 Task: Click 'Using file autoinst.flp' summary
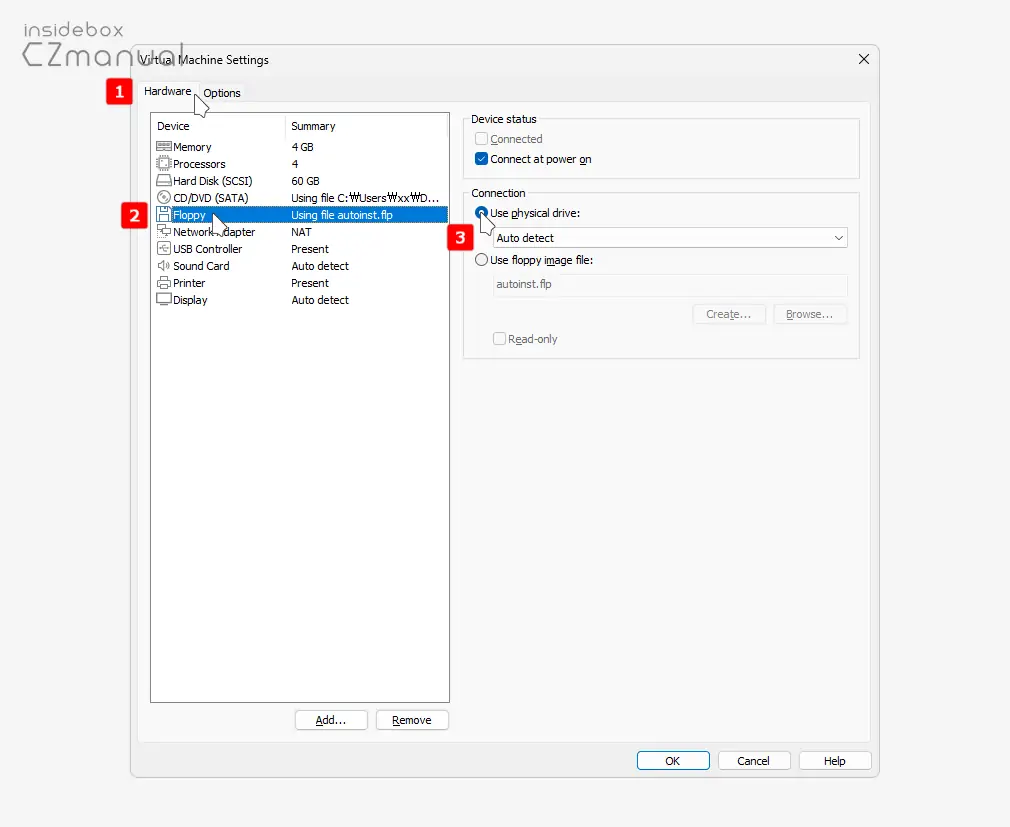pyautogui.click(x=341, y=215)
